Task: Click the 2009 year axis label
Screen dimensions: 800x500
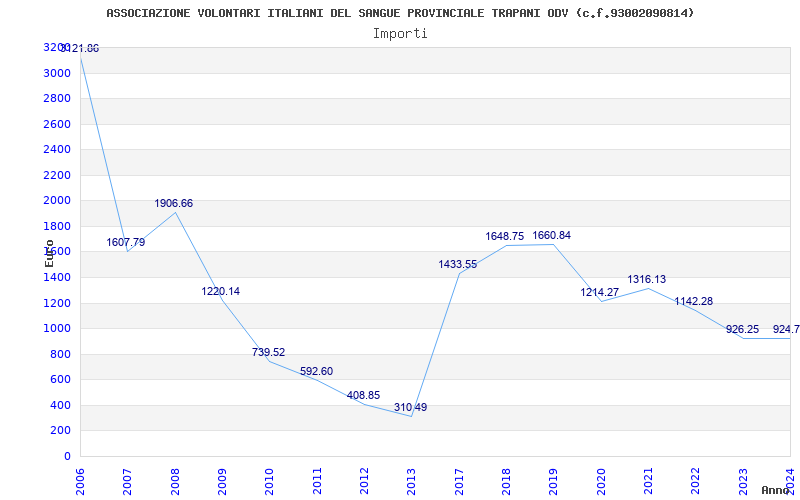Action: [222, 481]
